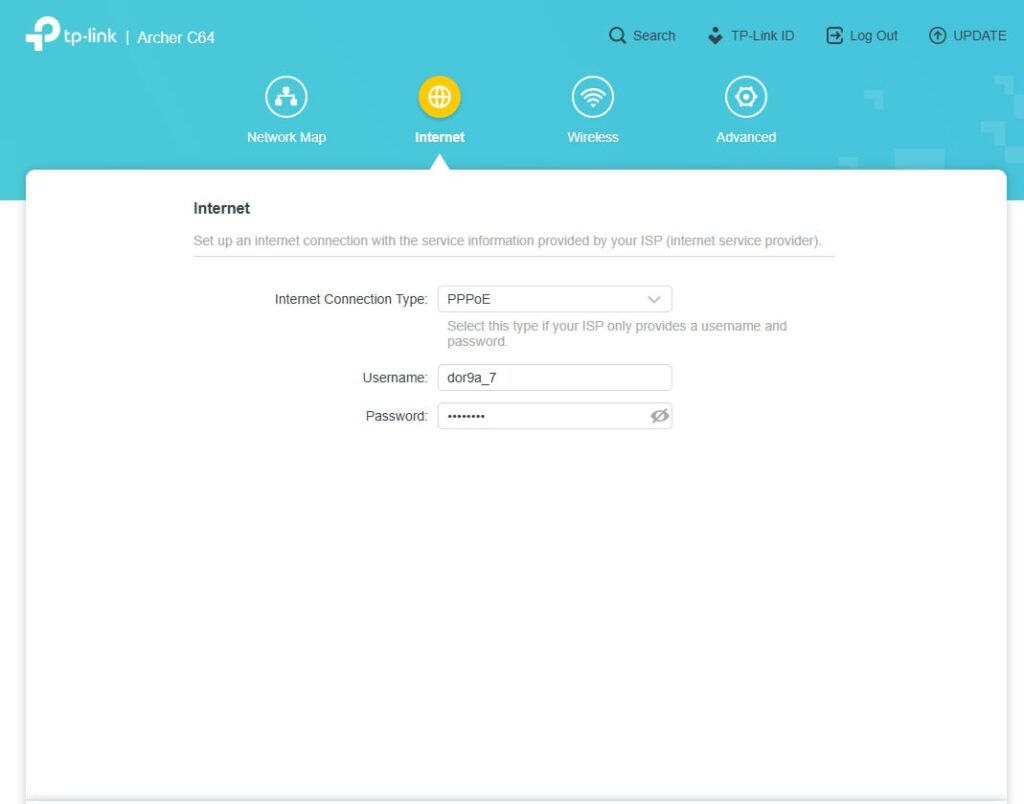The width and height of the screenshot is (1024, 804).
Task: Click the tp-link logo
Action: point(71,35)
